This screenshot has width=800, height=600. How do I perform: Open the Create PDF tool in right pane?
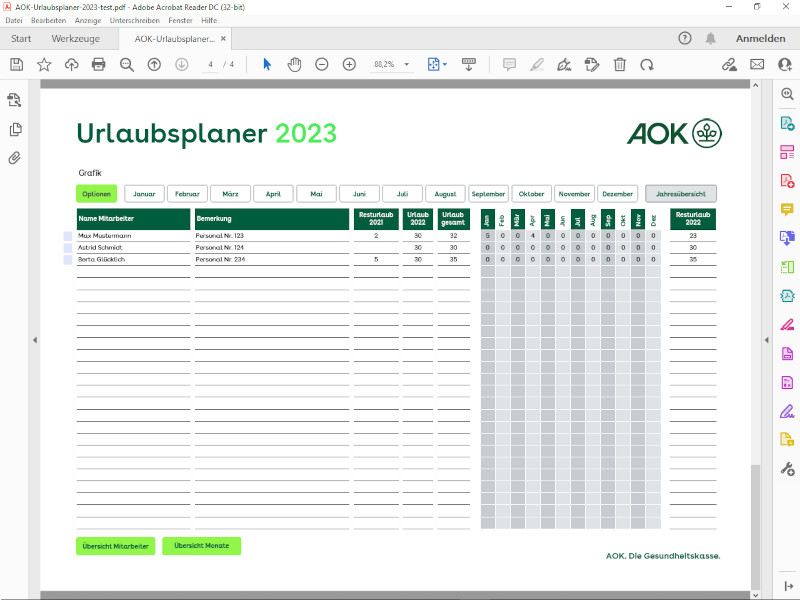[787, 181]
